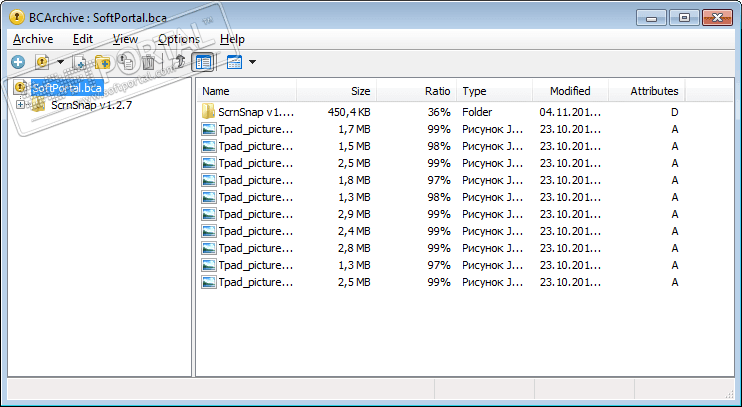Click the trash can Delete icon

pos(148,62)
